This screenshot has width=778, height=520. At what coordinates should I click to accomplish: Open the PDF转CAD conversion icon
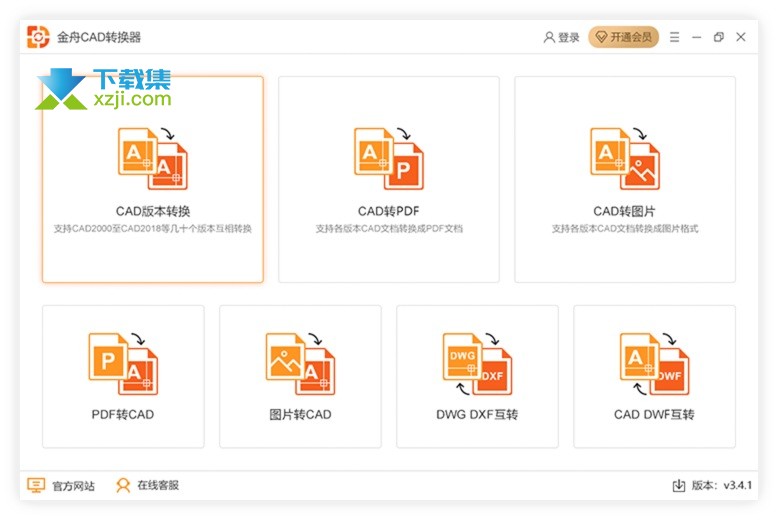[x=123, y=365]
